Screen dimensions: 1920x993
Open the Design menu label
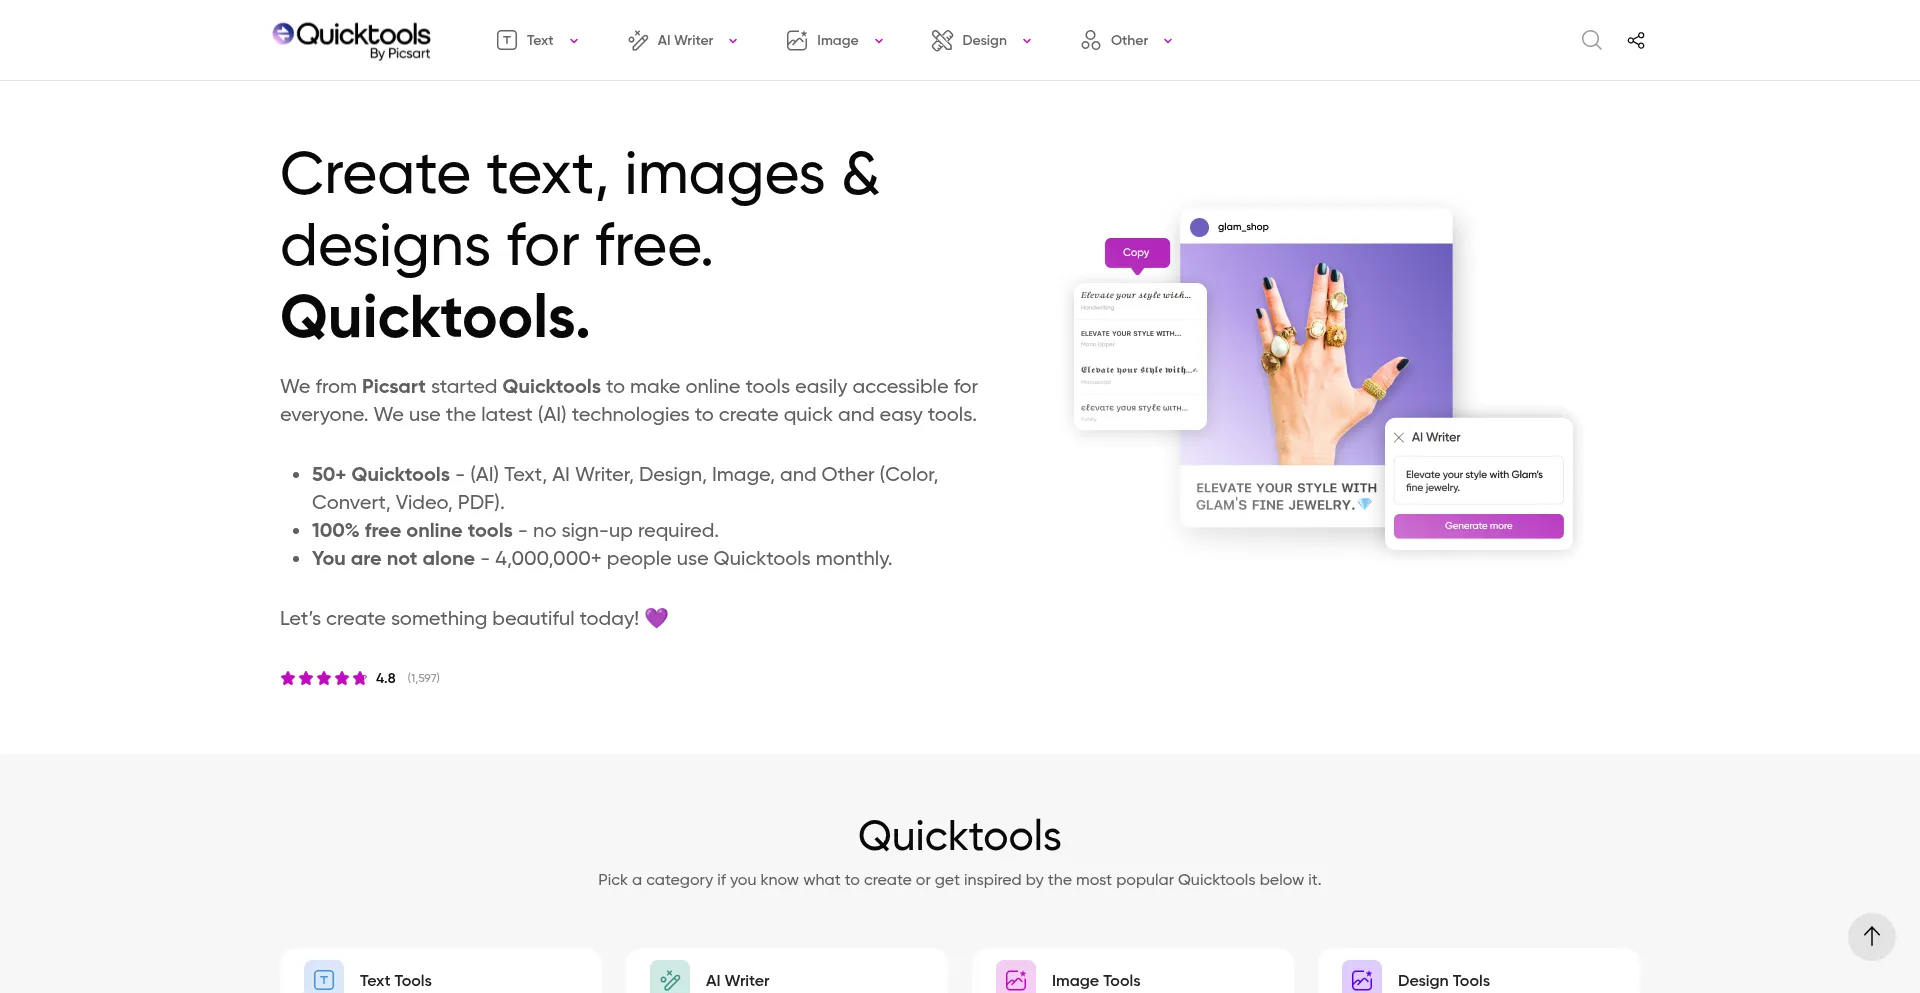[984, 40]
